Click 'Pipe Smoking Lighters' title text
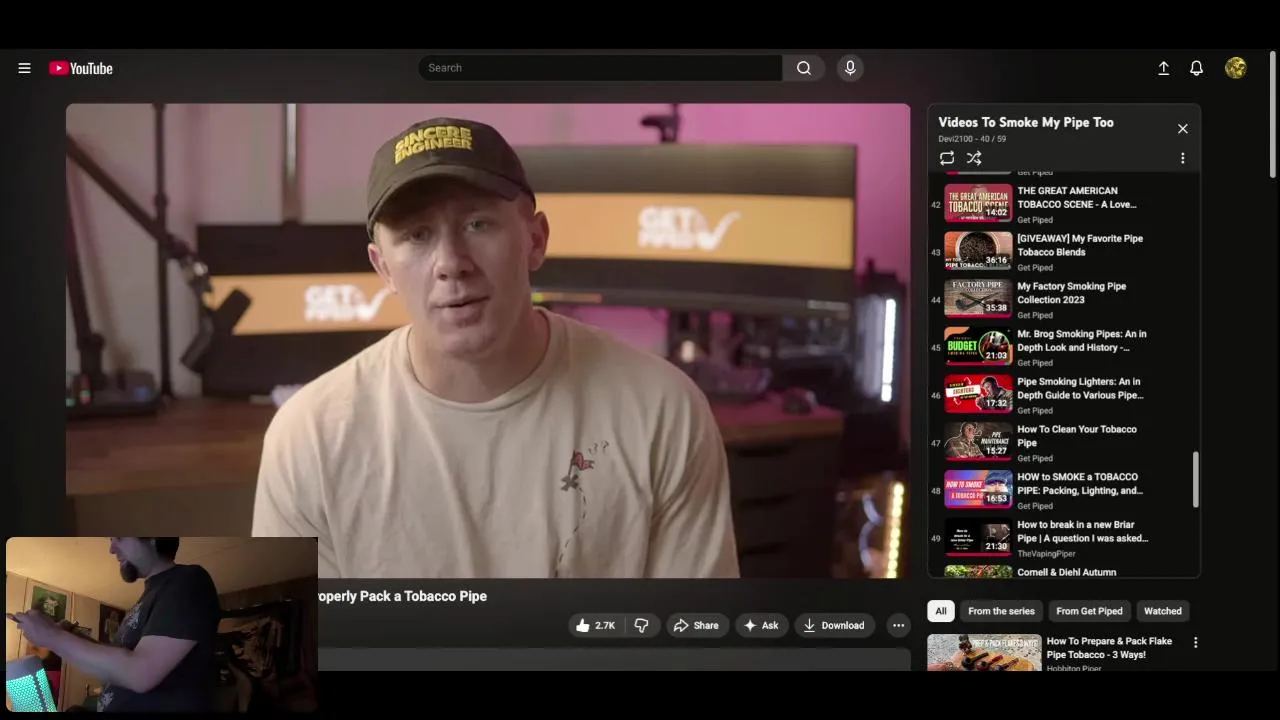The height and width of the screenshot is (720, 1280). click(1080, 388)
